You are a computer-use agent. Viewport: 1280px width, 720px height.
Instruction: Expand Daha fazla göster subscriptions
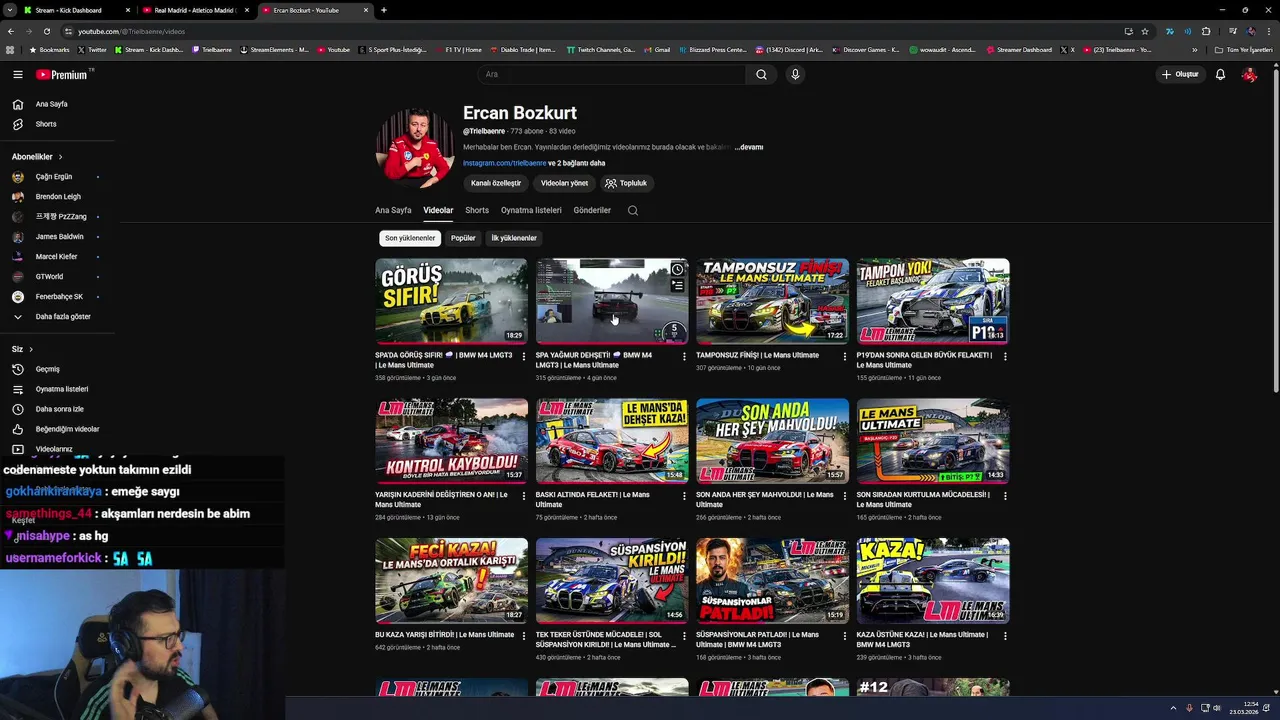[x=63, y=317]
